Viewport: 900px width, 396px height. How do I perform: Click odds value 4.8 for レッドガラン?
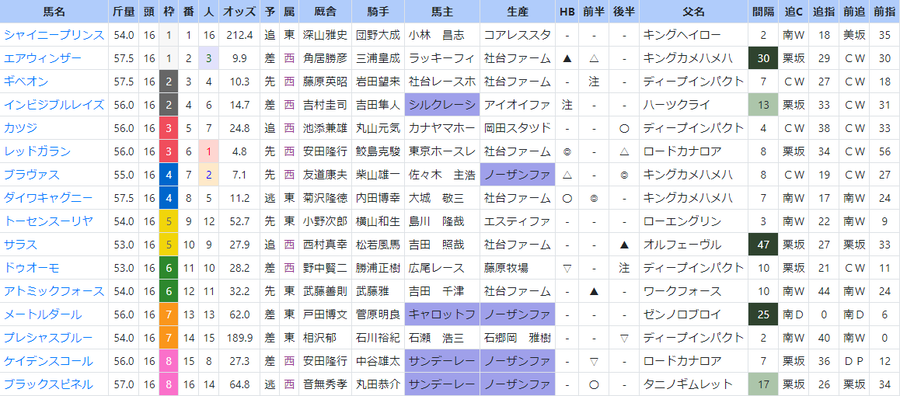[x=239, y=152]
